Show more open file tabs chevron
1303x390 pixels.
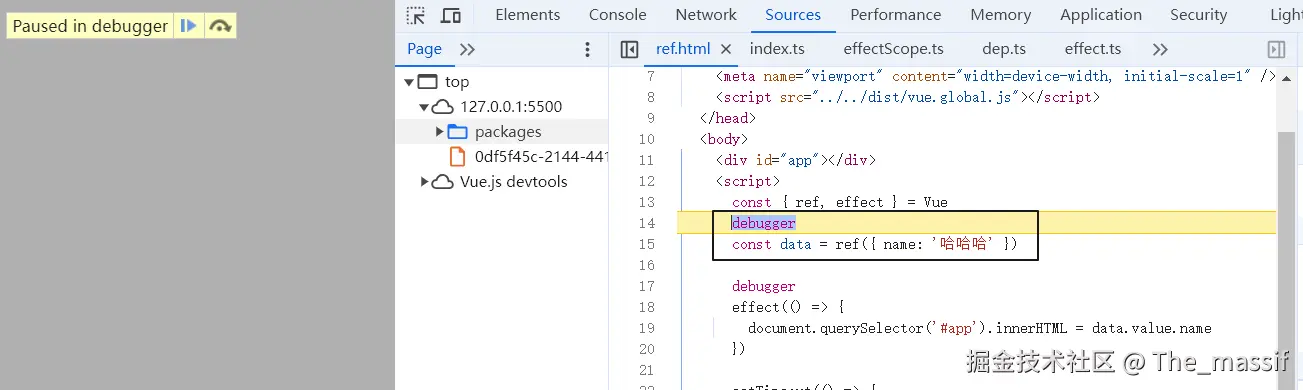[x=1160, y=49]
